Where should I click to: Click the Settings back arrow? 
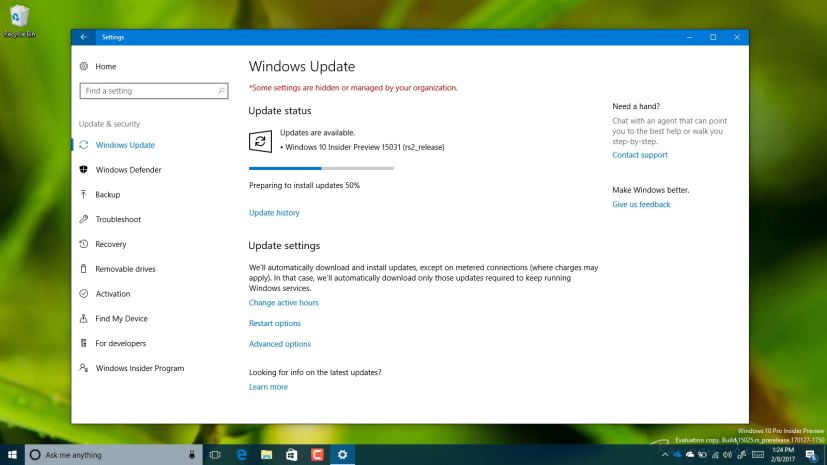(83, 37)
